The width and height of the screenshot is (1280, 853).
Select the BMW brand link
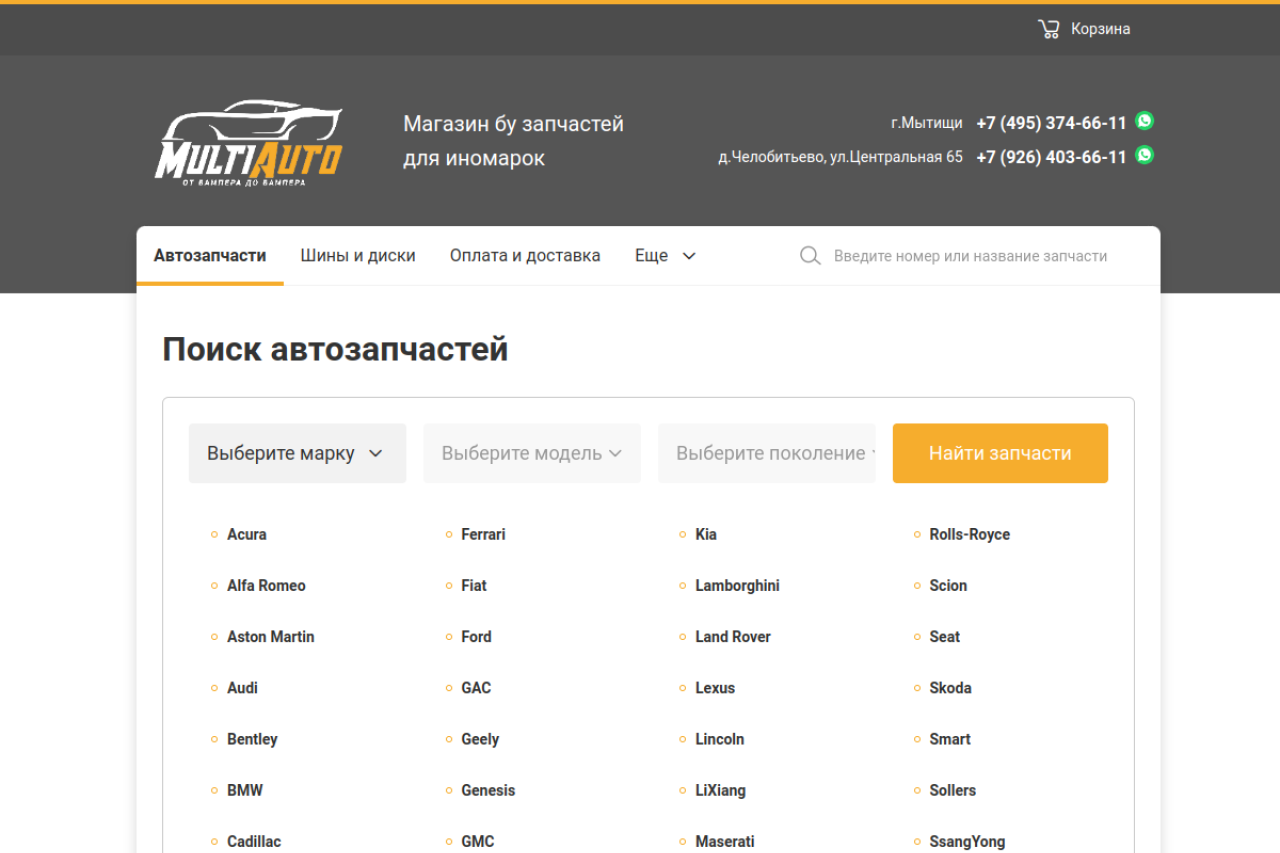[x=245, y=790]
